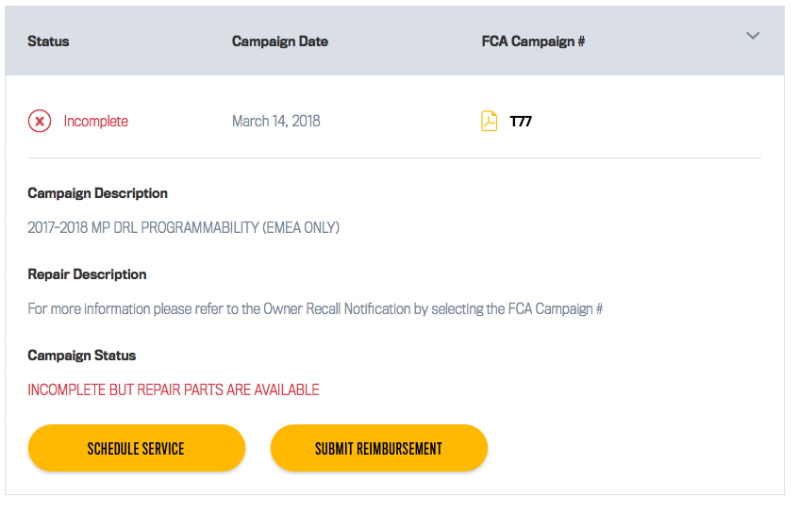
Task: Click the Repair Description heading
Action: pos(87,274)
